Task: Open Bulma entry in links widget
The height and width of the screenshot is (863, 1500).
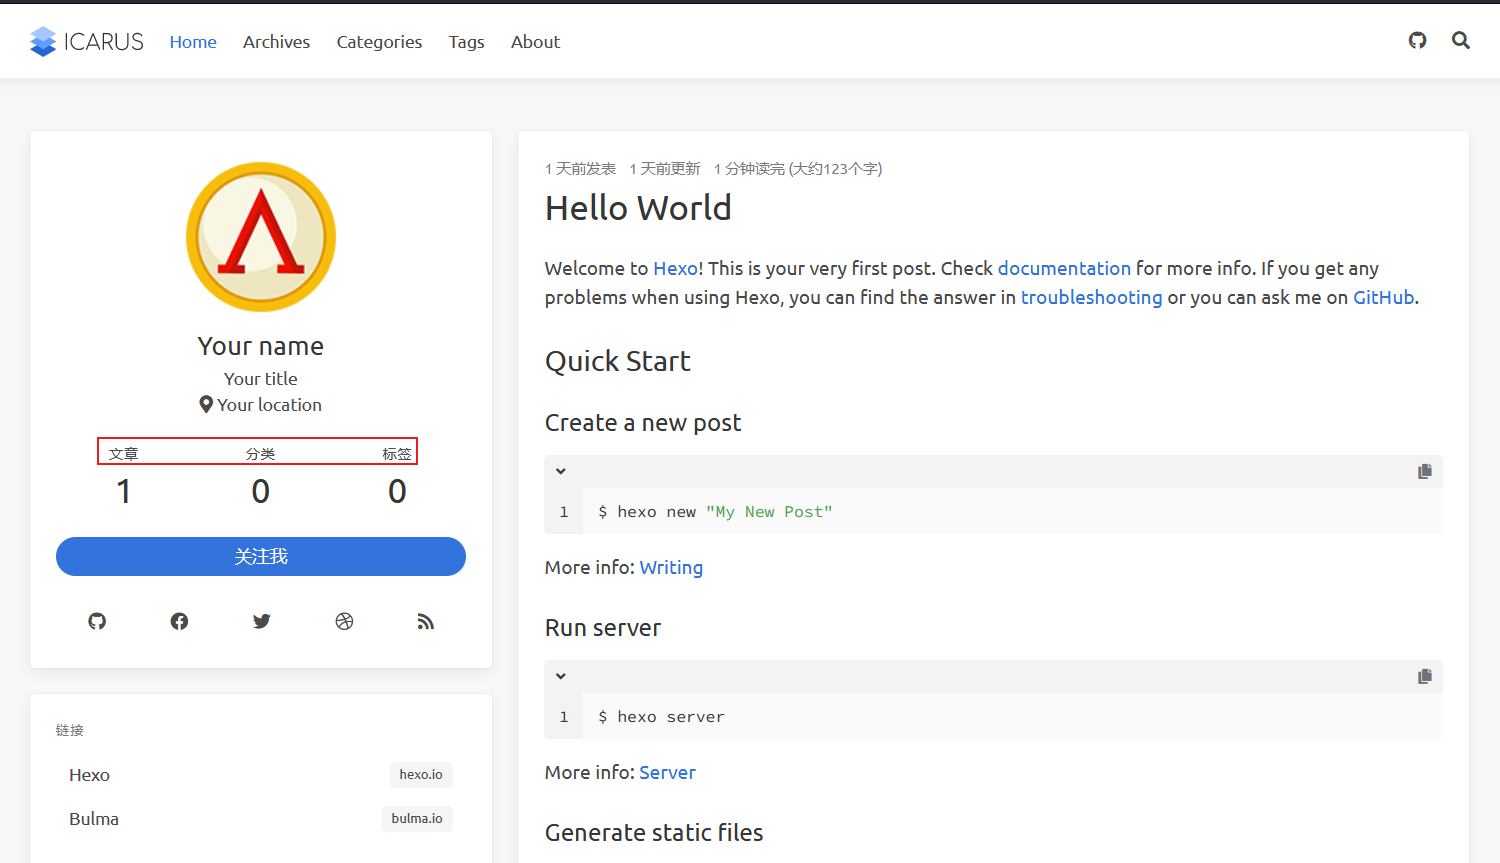Action: 94,819
